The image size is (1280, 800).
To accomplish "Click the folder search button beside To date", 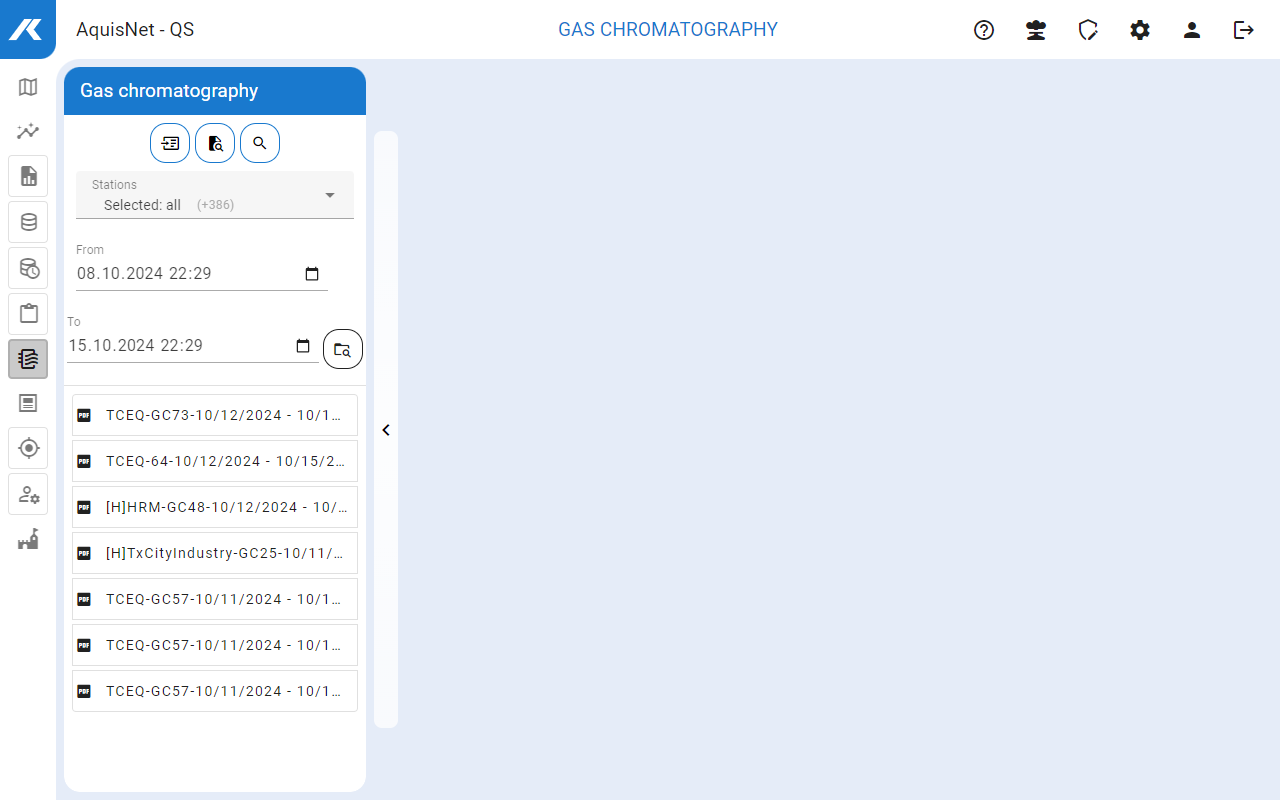I will coord(343,349).
